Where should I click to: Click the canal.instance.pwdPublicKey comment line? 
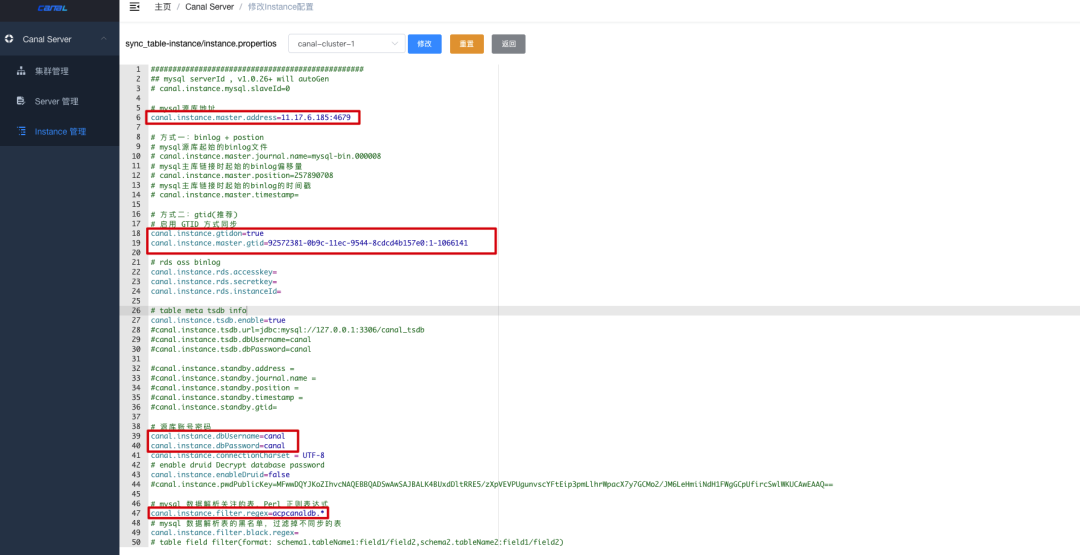coord(491,484)
